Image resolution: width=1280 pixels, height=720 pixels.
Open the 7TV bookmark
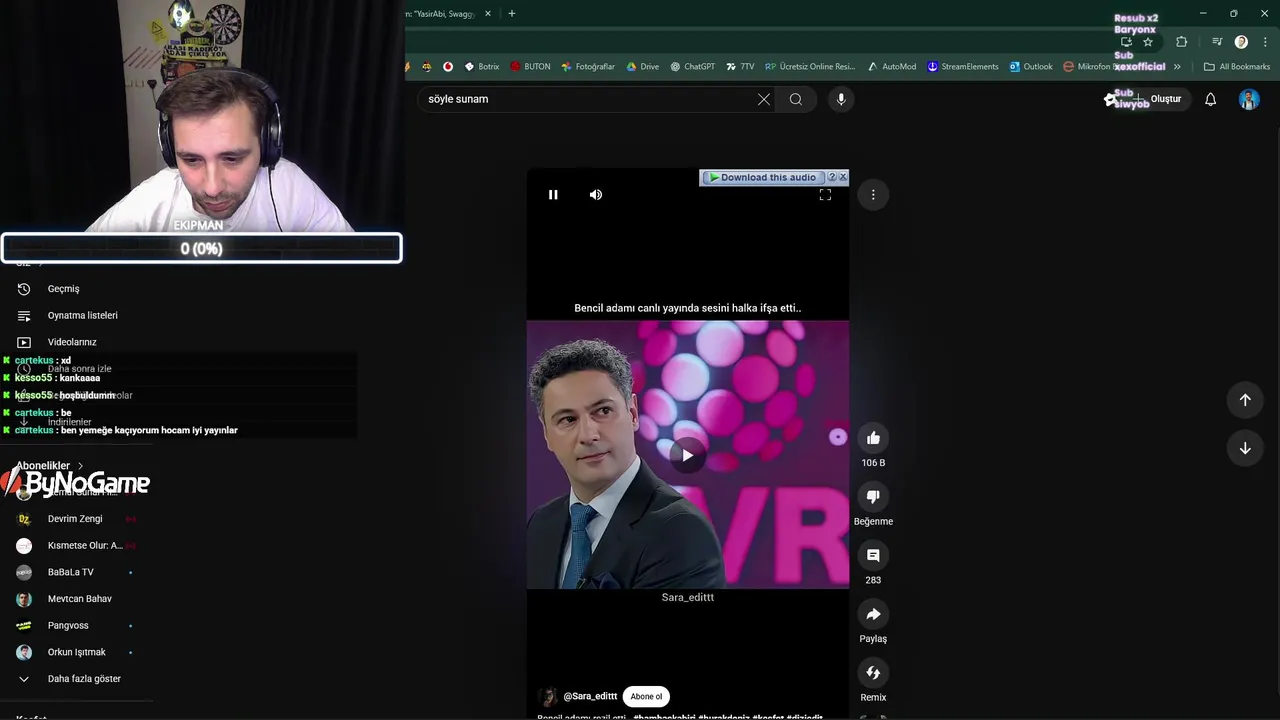point(740,67)
